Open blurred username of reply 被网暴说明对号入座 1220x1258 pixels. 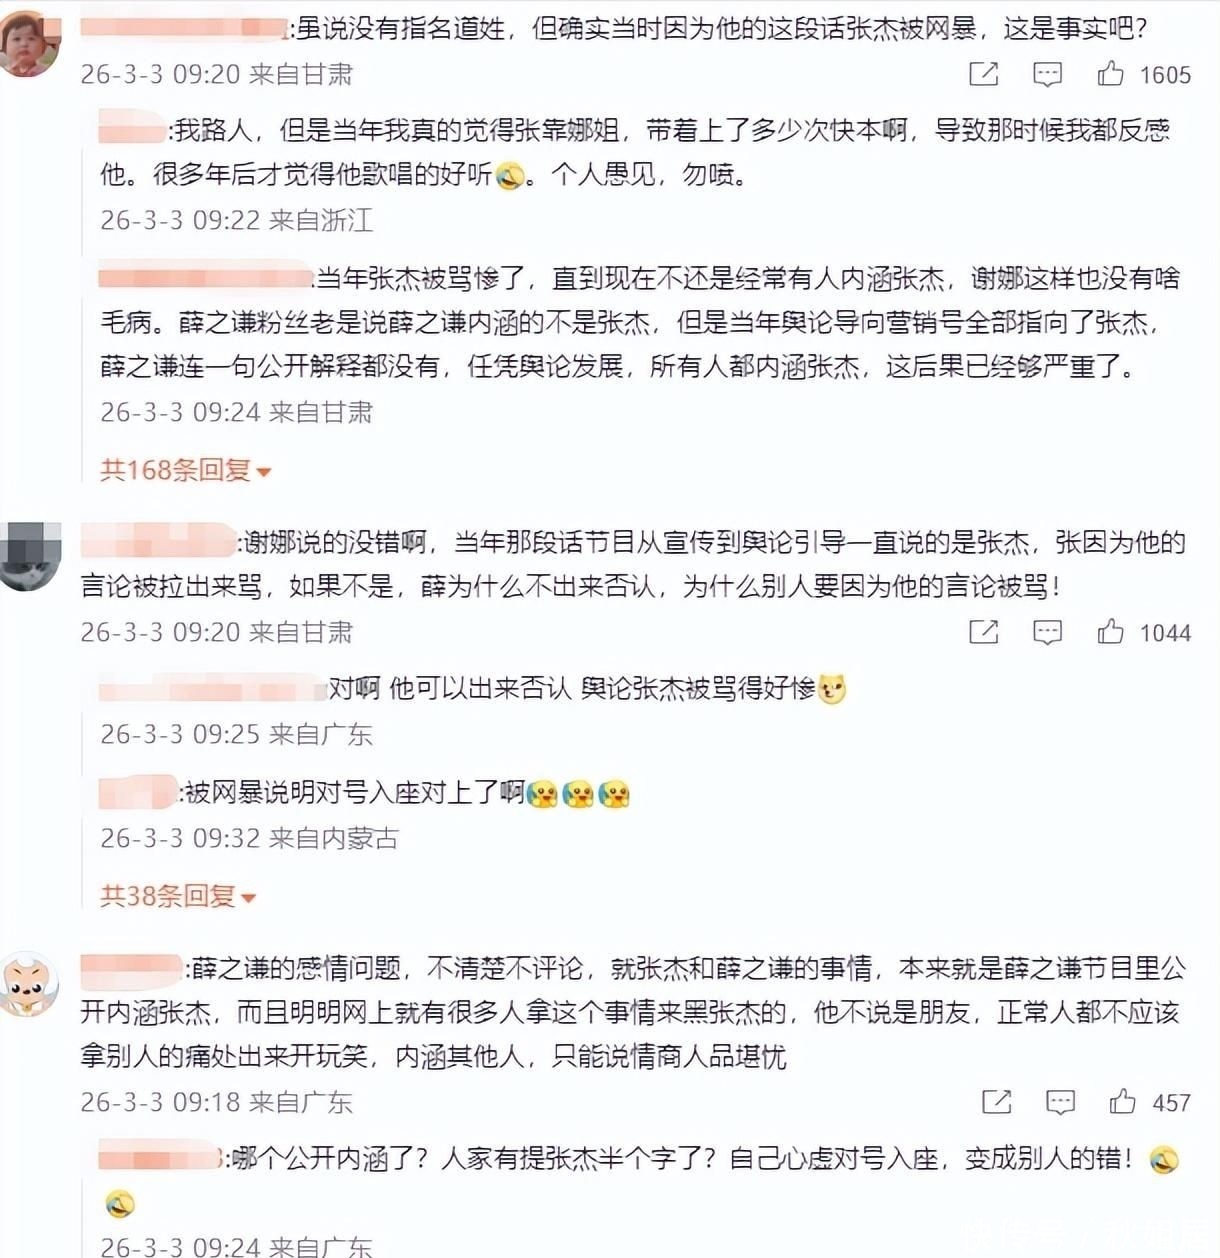coord(138,792)
